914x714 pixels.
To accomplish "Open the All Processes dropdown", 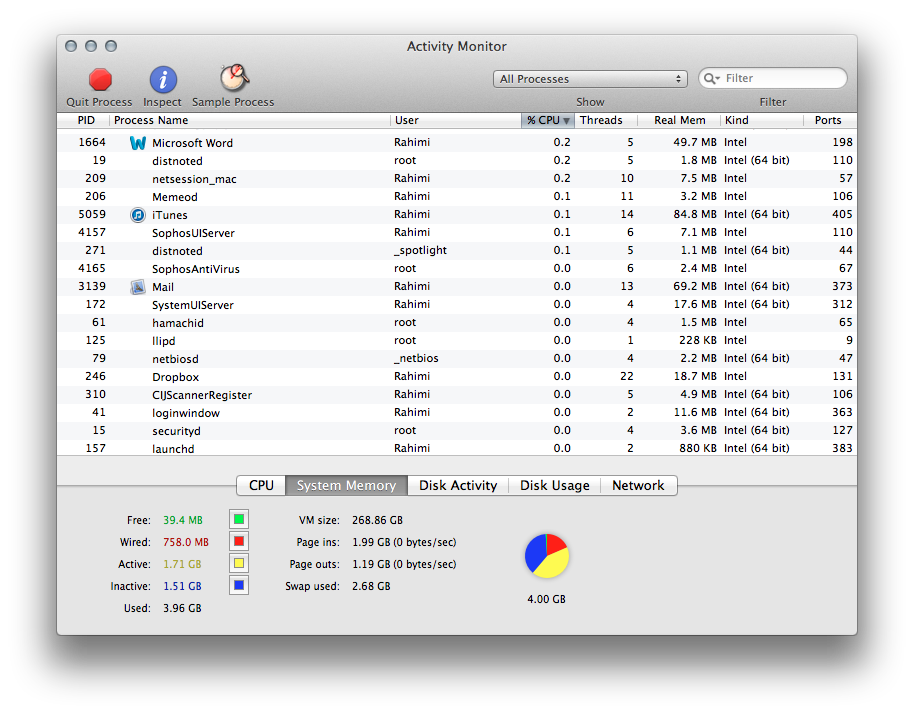I will click(590, 79).
